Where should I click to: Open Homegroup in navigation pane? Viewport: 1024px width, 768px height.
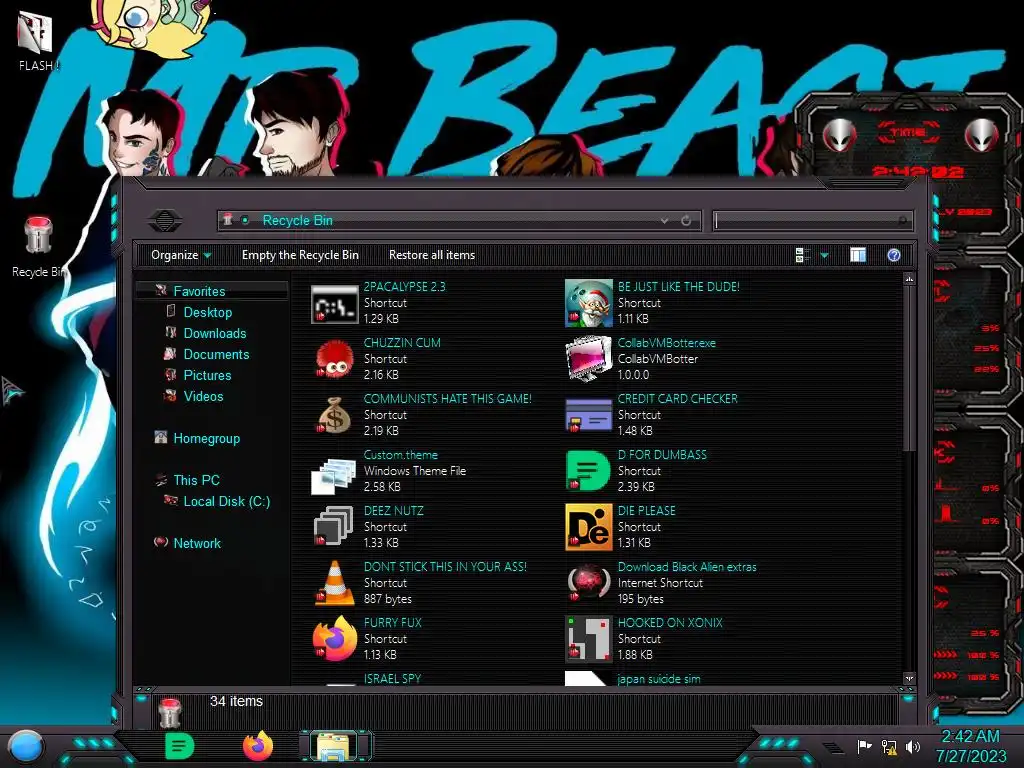(x=206, y=438)
